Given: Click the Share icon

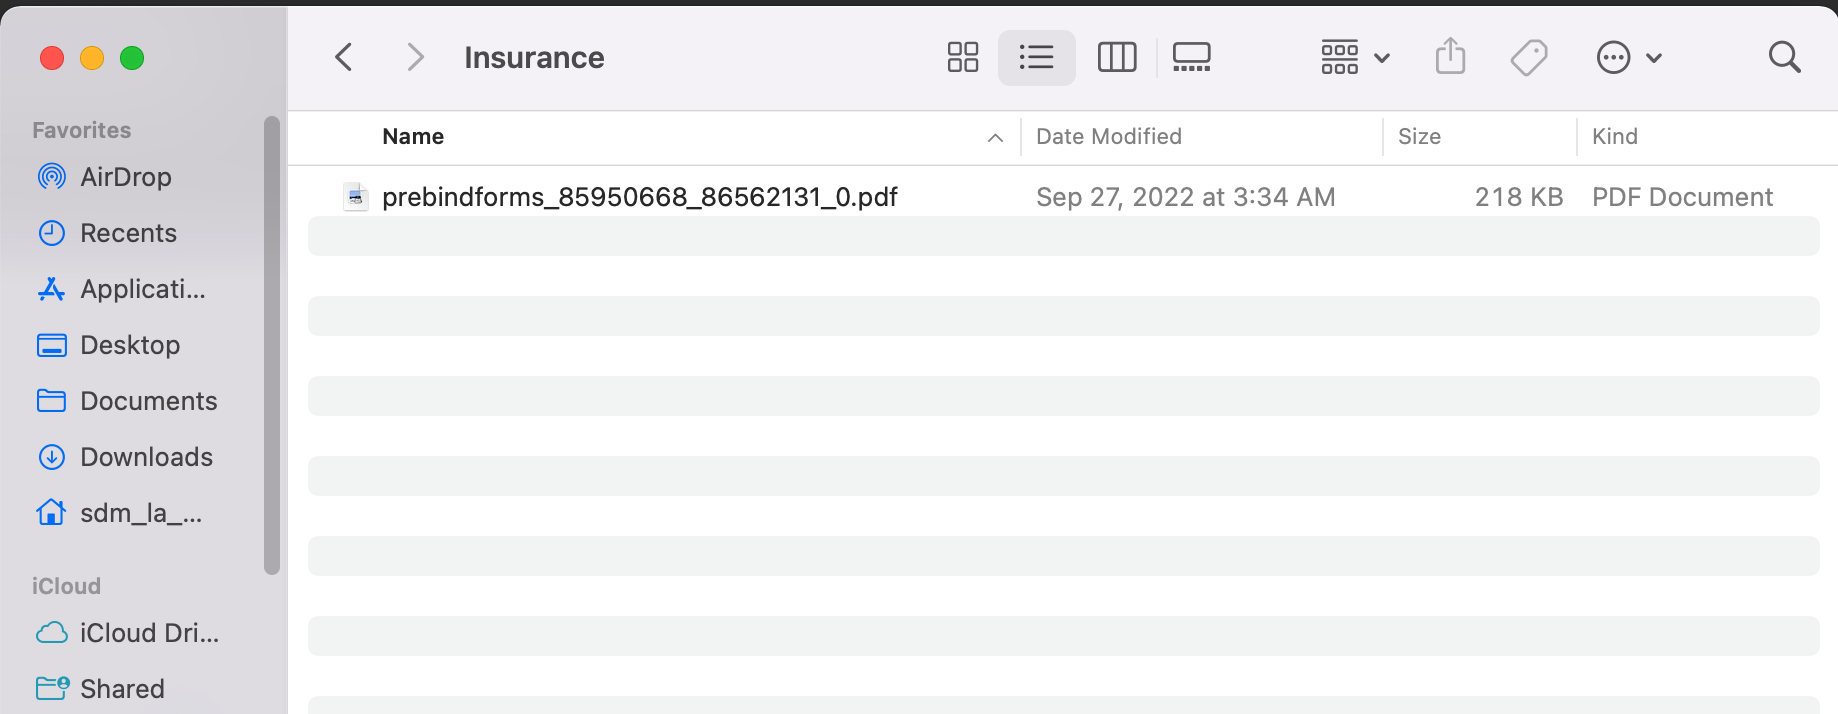Looking at the screenshot, I should [1450, 57].
